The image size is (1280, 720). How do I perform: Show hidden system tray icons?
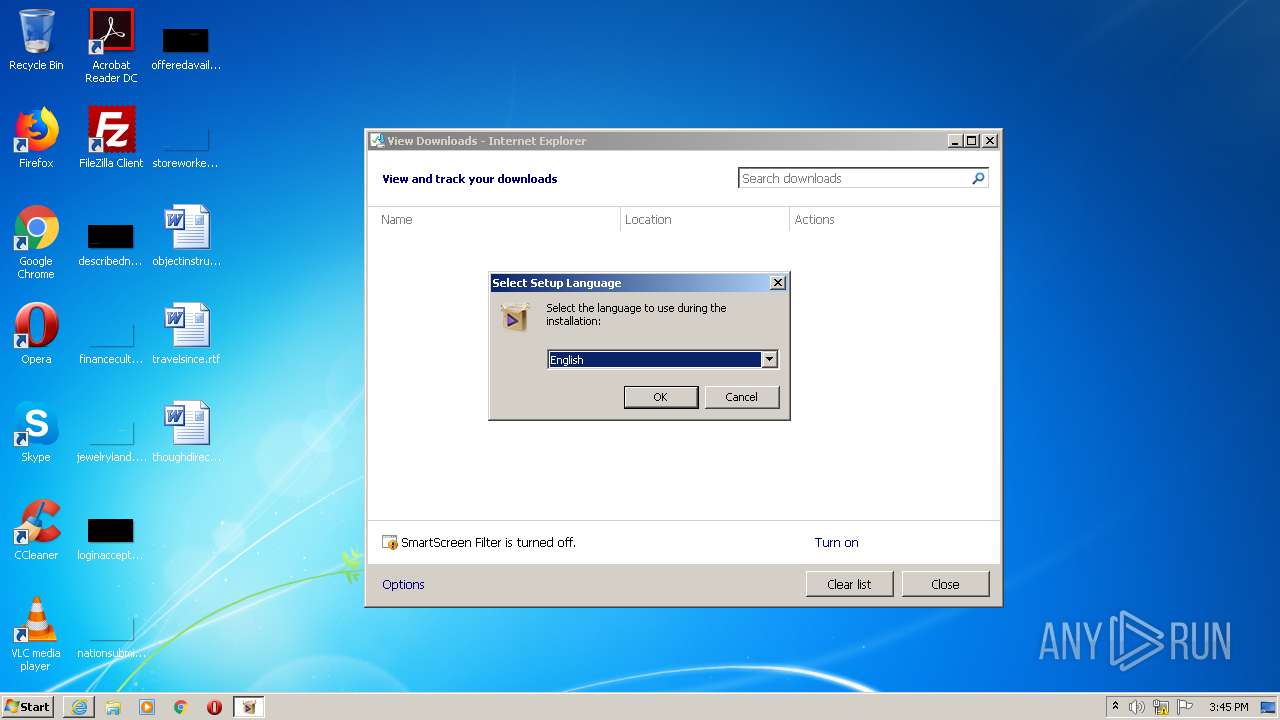pyautogui.click(x=1115, y=707)
